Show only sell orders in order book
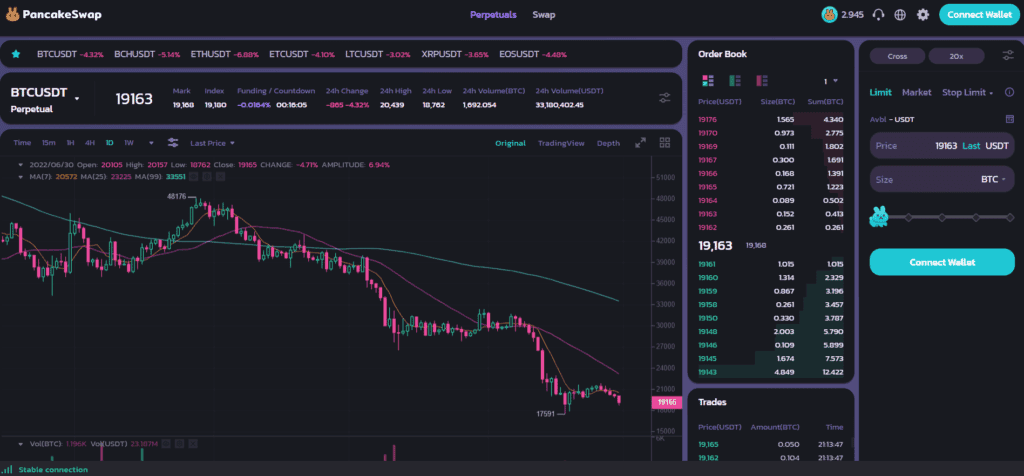This screenshot has height=476, width=1024. 761,81
